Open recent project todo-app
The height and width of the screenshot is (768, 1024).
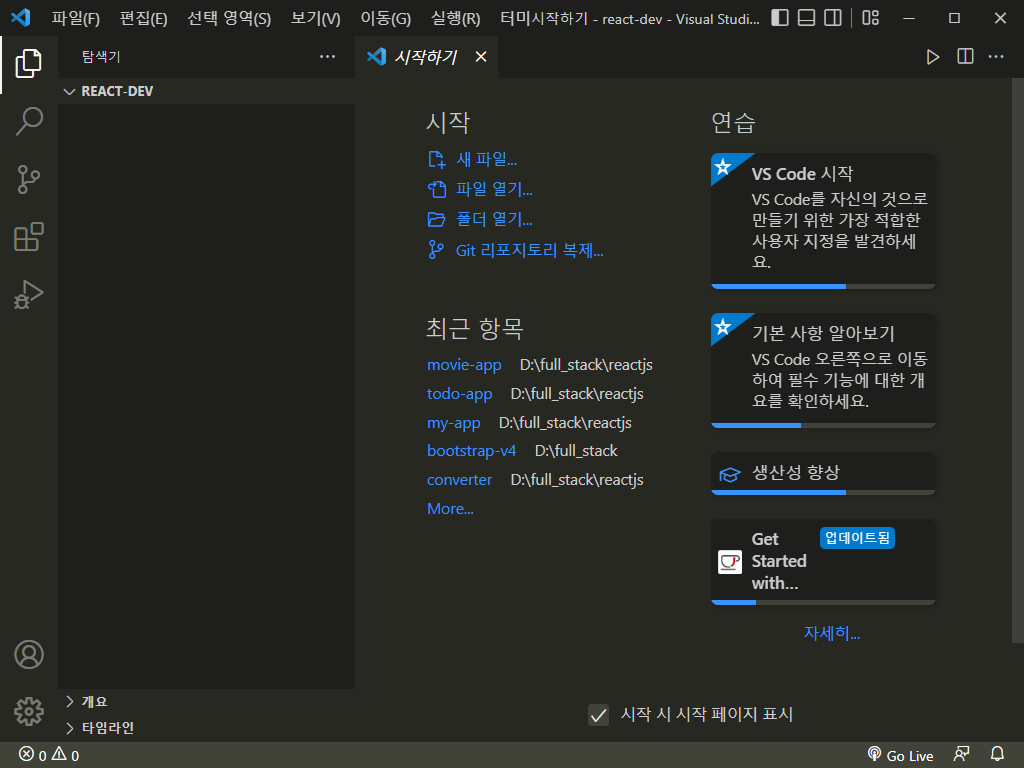click(459, 394)
